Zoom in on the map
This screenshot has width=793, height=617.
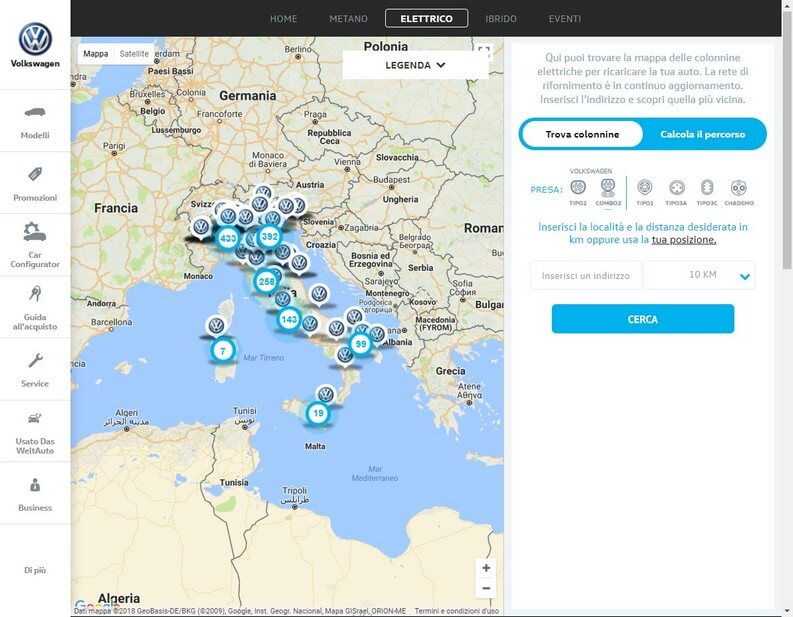[x=486, y=568]
